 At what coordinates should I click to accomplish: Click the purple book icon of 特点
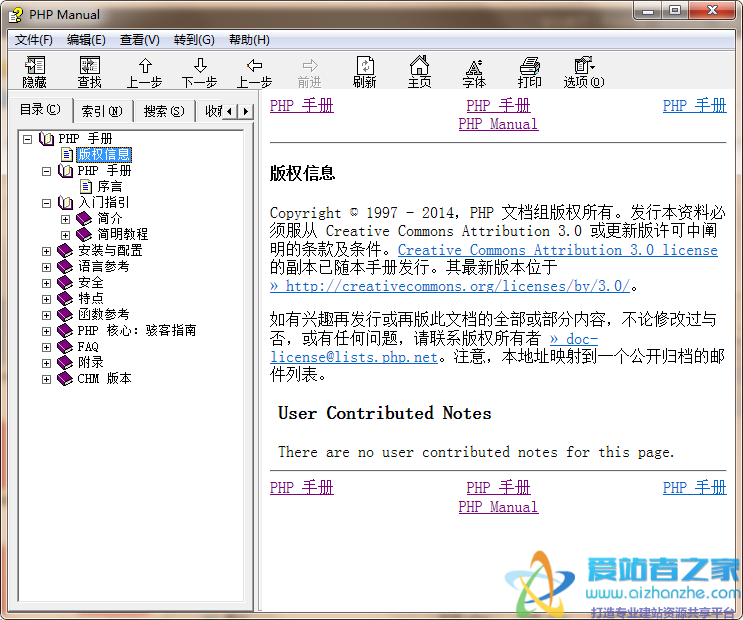point(65,299)
